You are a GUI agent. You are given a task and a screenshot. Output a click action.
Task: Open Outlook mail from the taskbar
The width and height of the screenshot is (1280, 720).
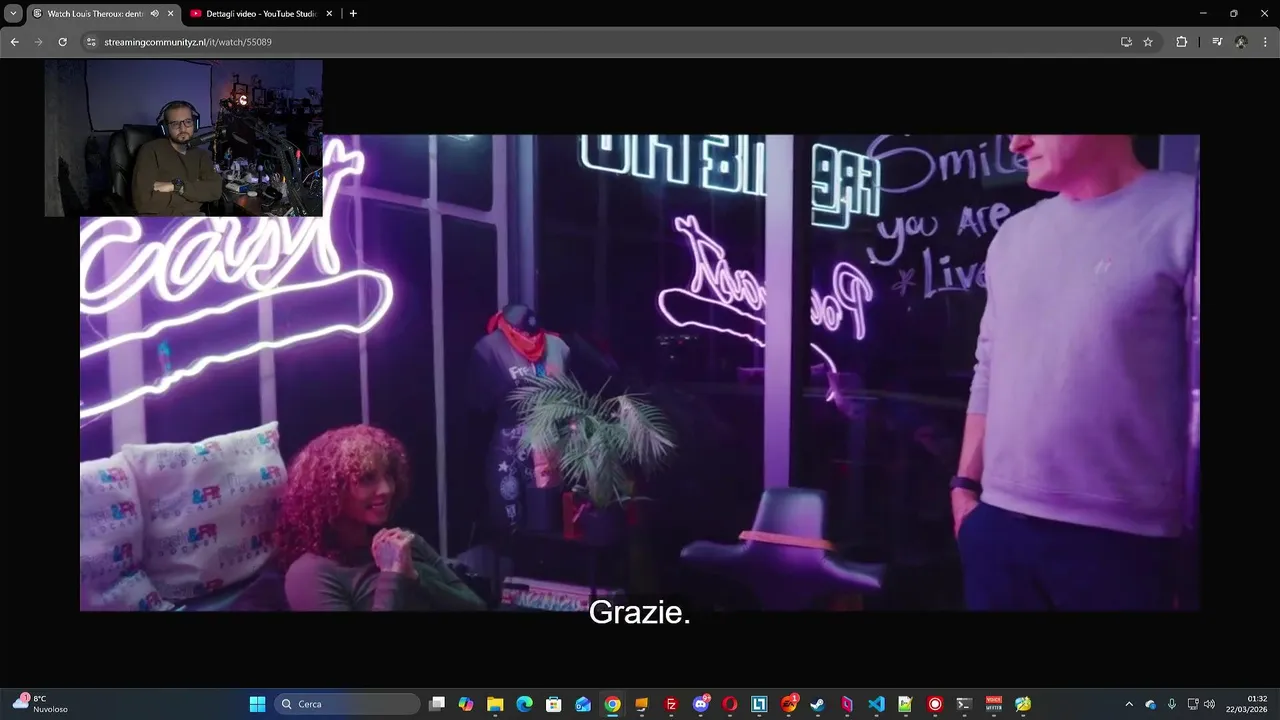583,704
